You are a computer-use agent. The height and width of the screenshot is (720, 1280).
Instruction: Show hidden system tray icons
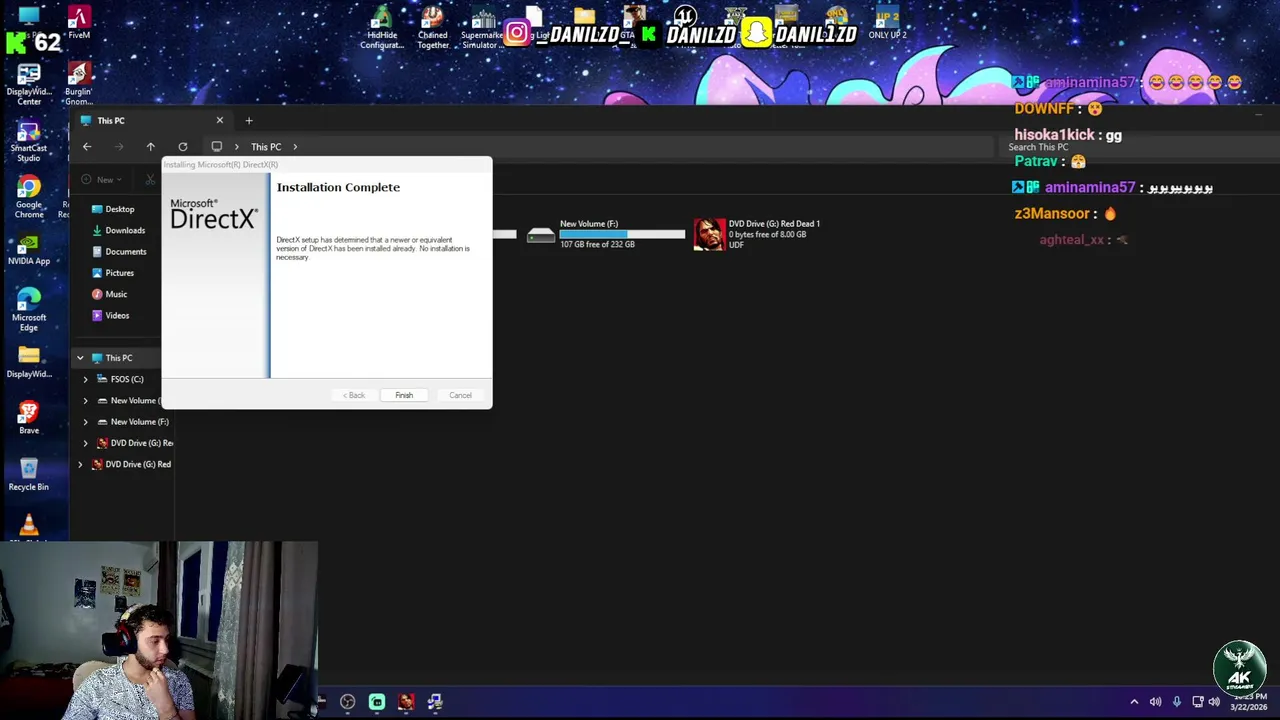pyautogui.click(x=1134, y=702)
